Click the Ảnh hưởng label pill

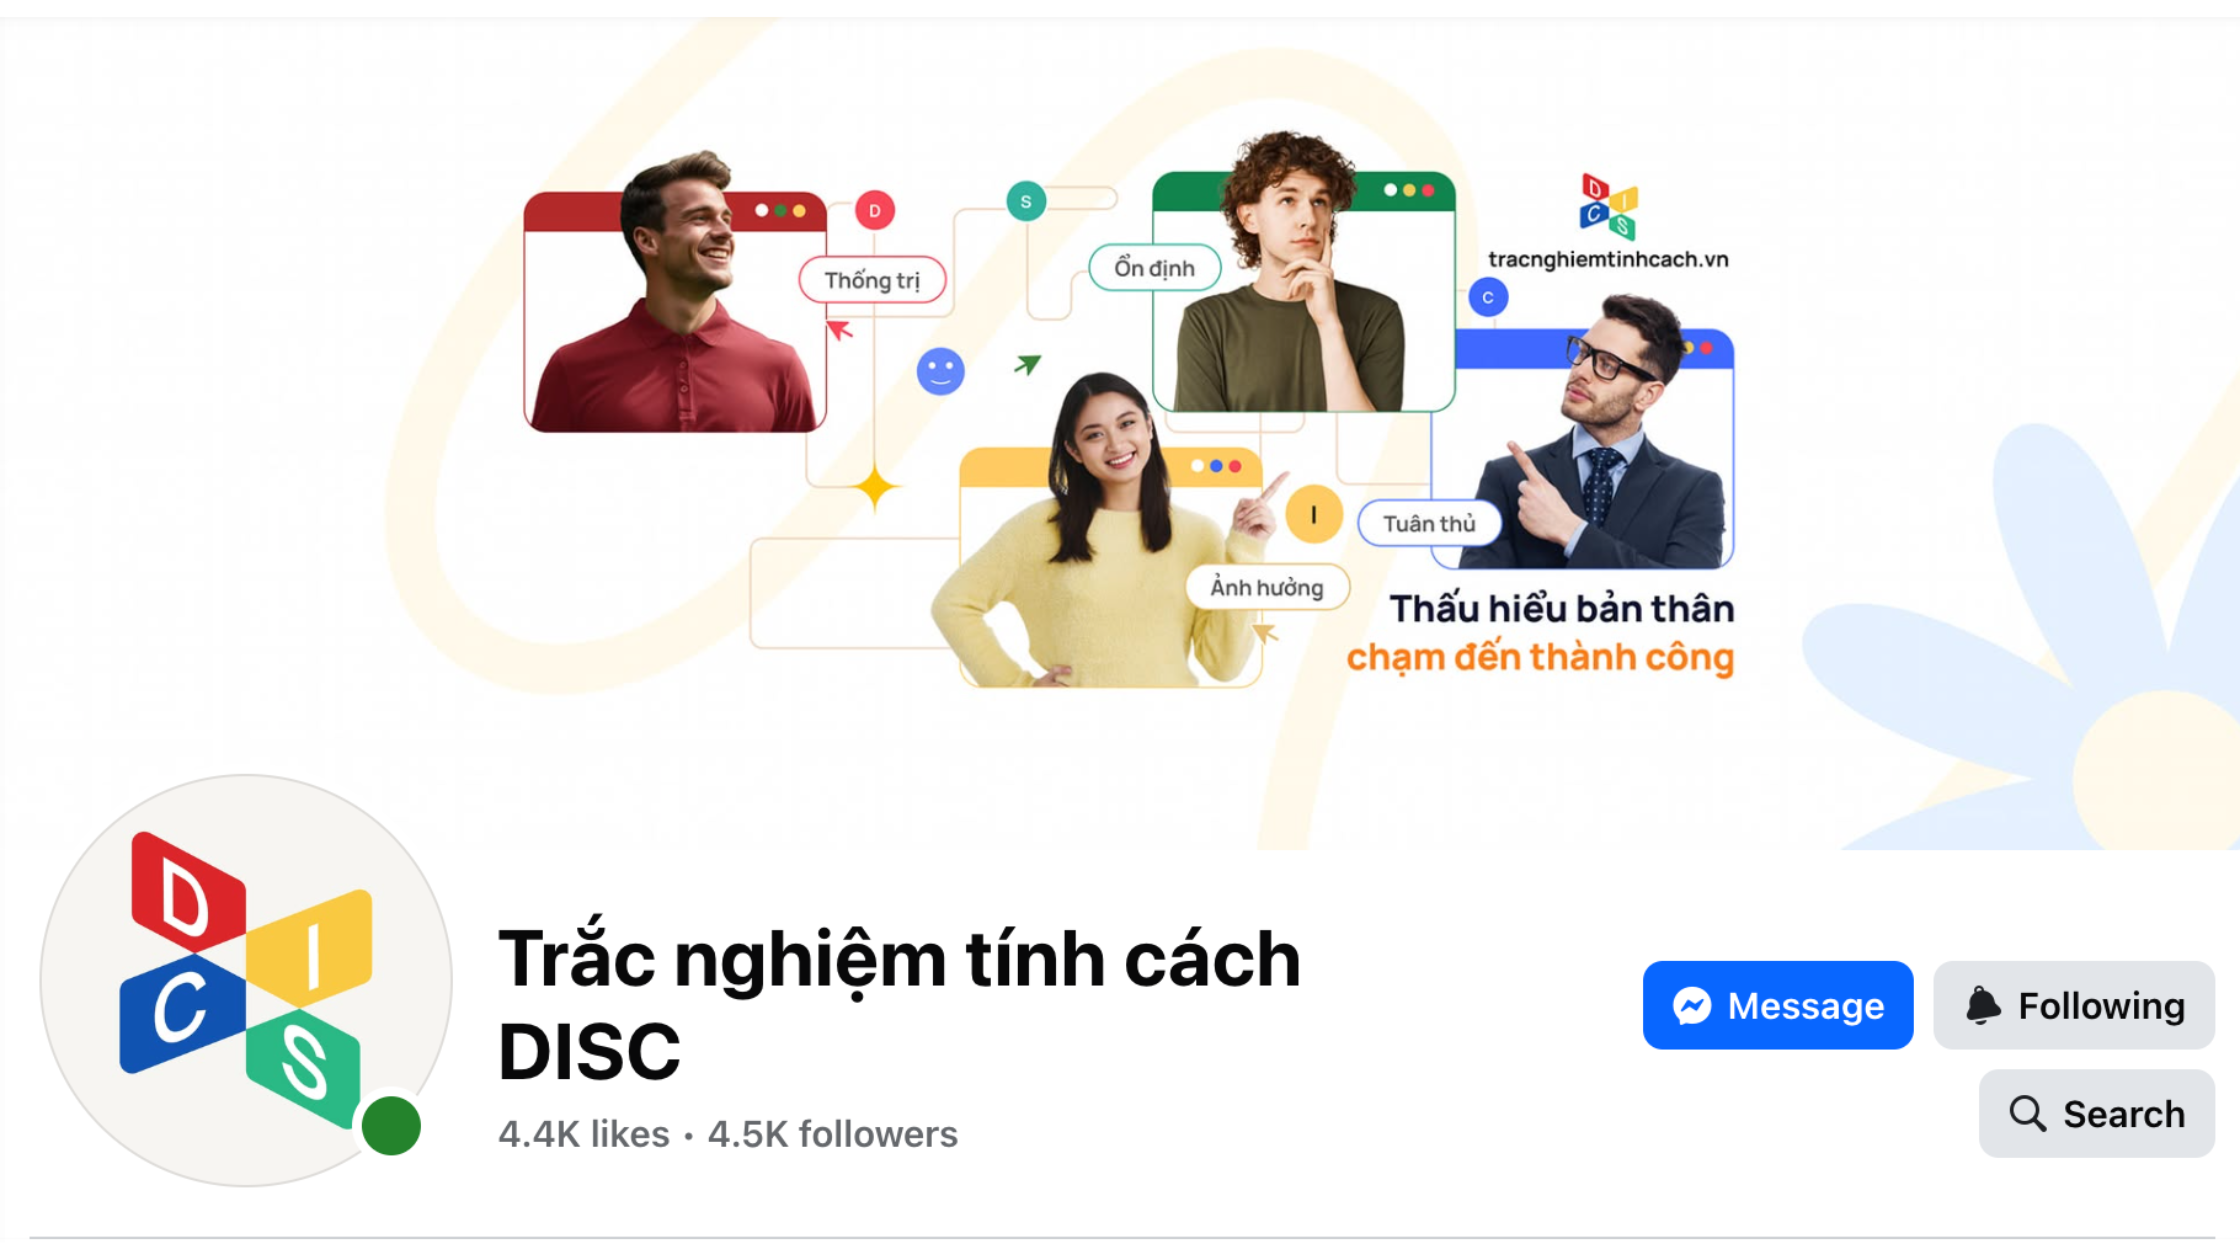point(1267,587)
